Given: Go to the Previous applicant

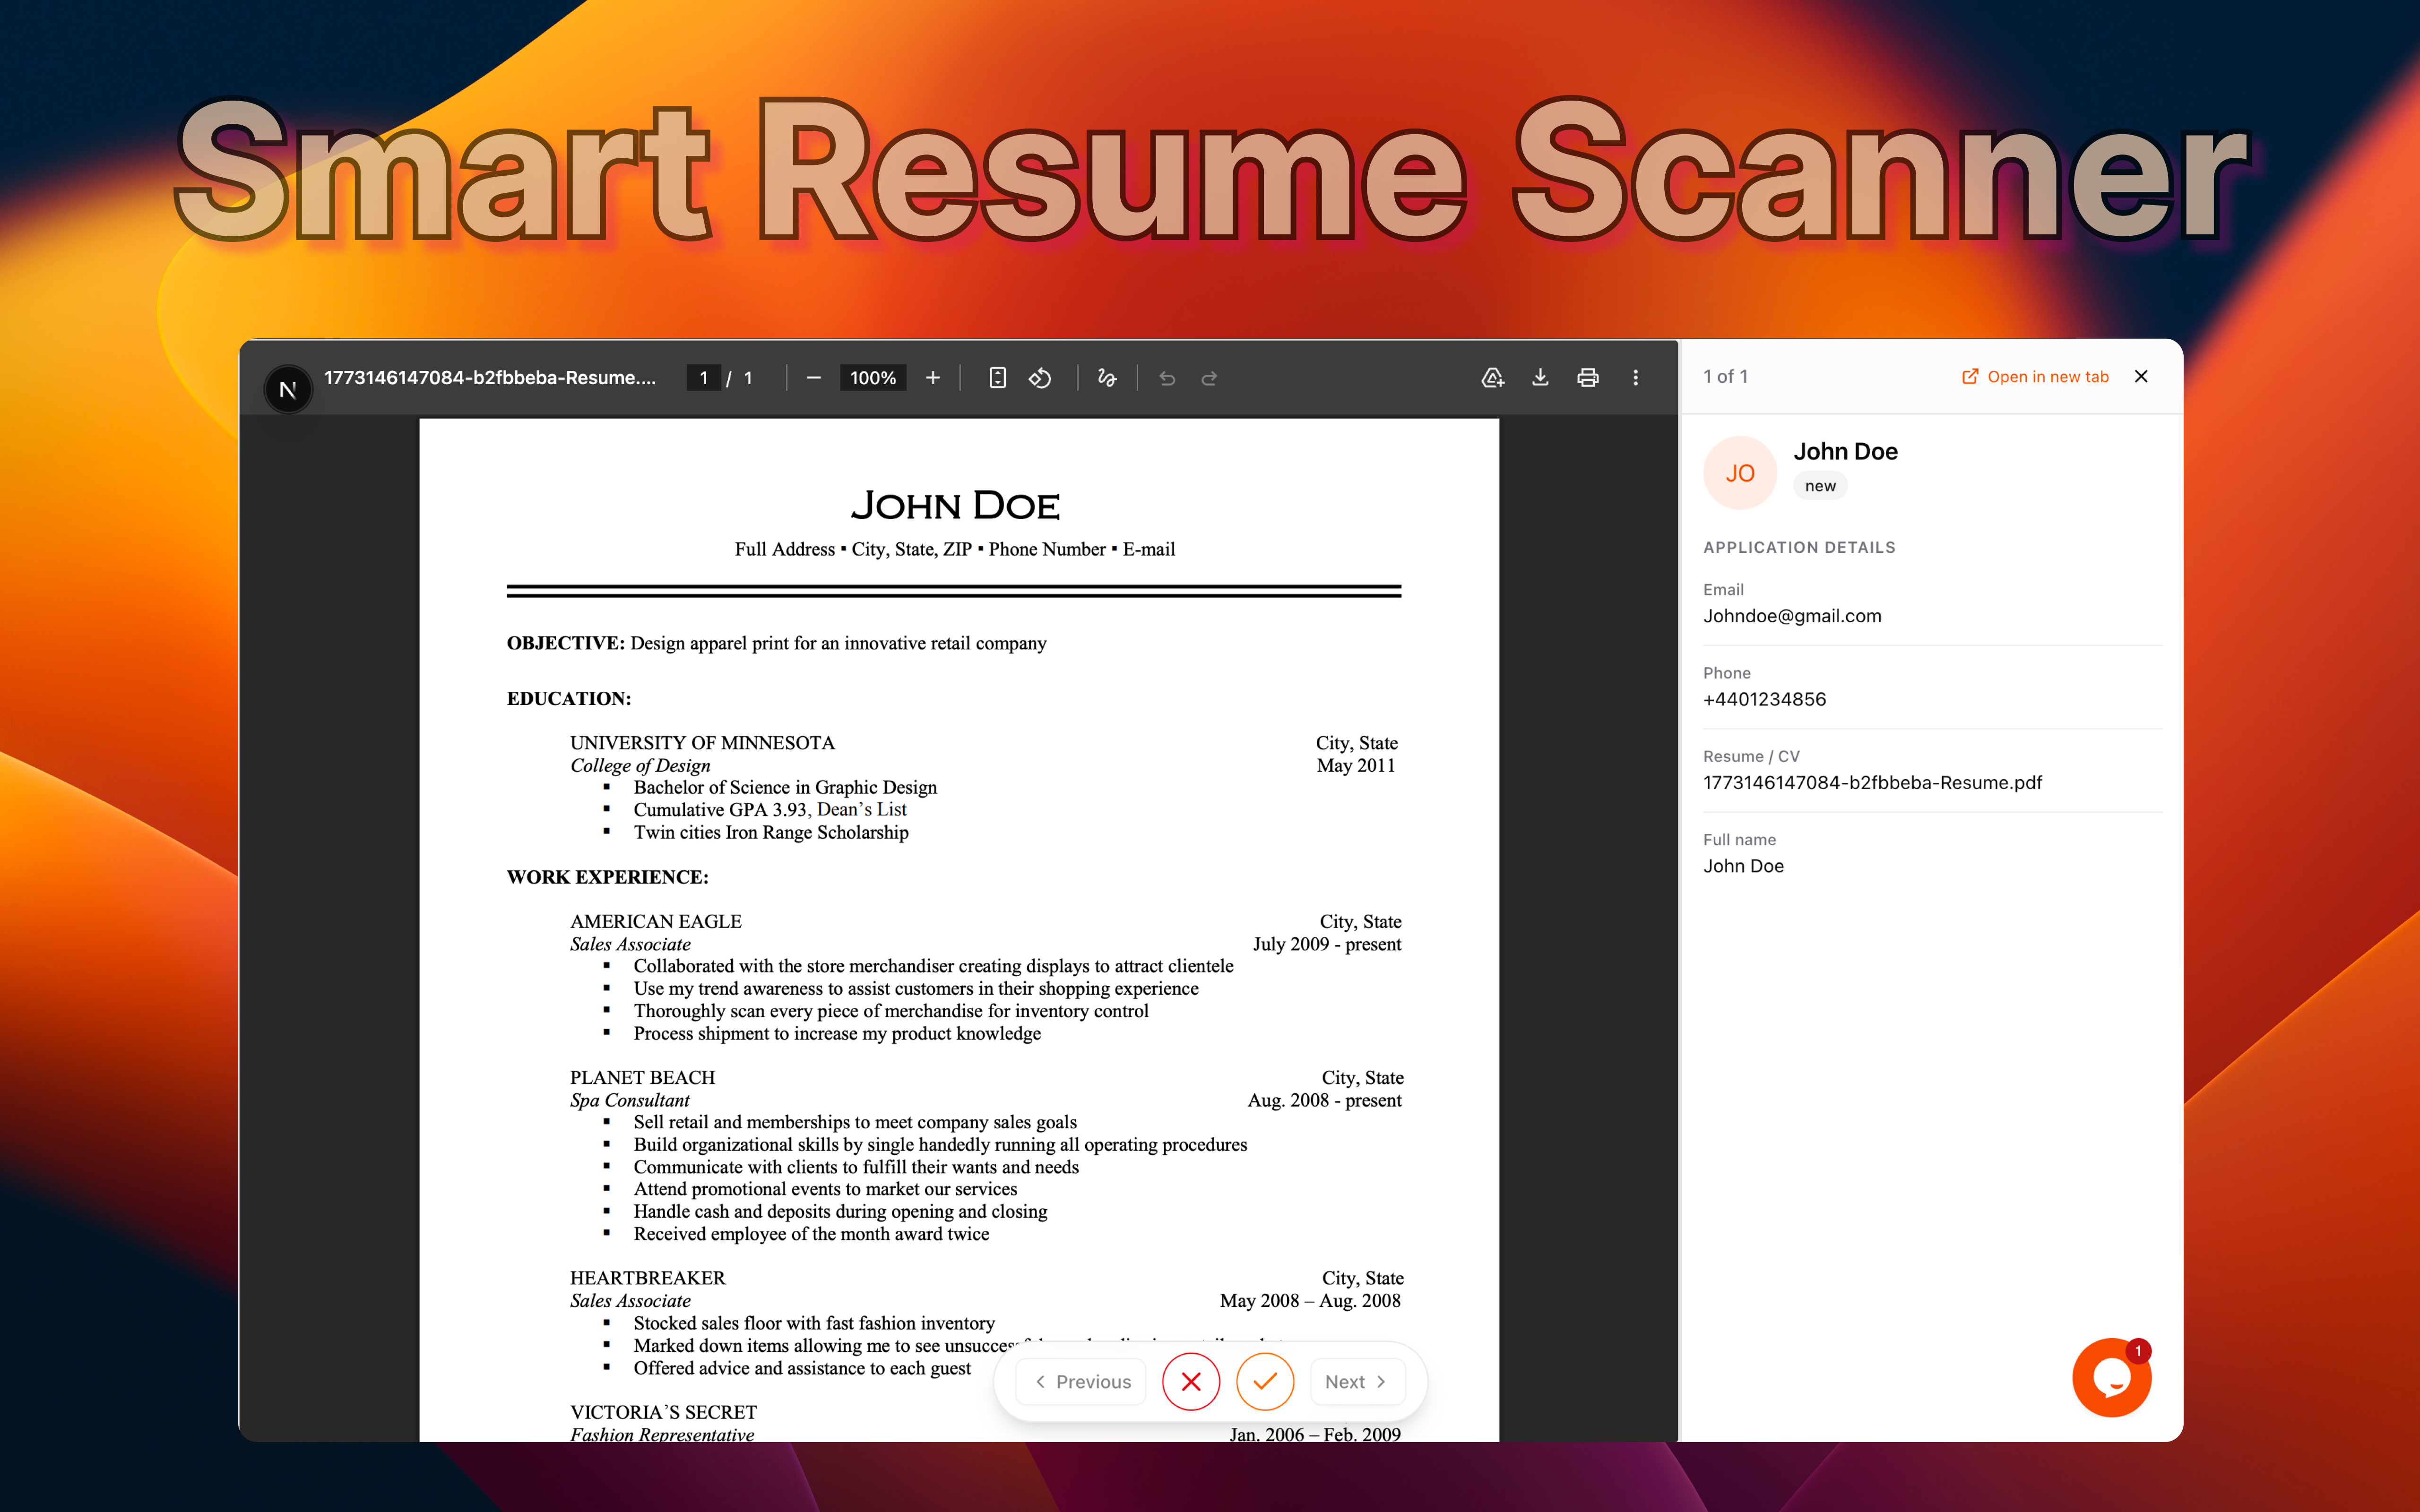Looking at the screenshot, I should click(1081, 1381).
